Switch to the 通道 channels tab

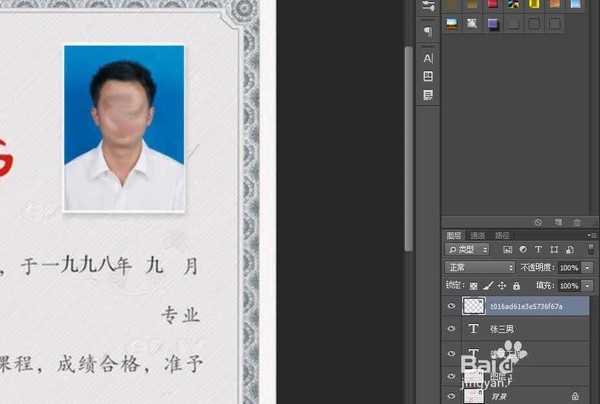[x=477, y=235]
